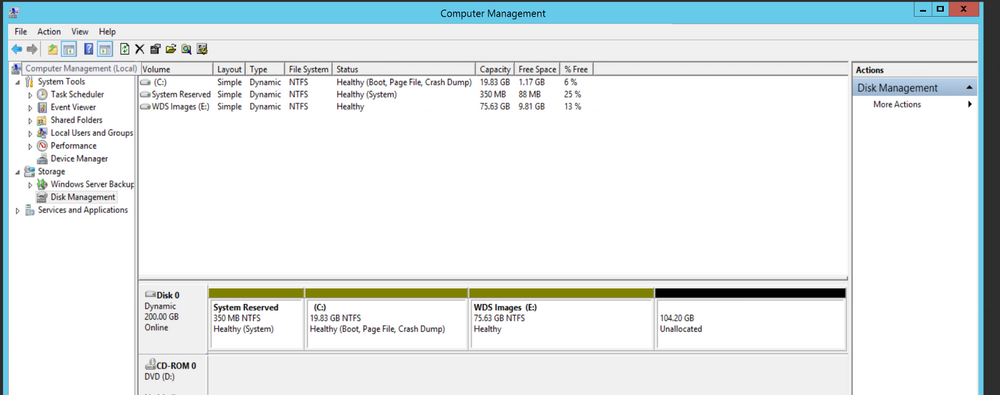Click the Explore magnifier toolbar icon
The image size is (1000, 395).
coord(186,49)
